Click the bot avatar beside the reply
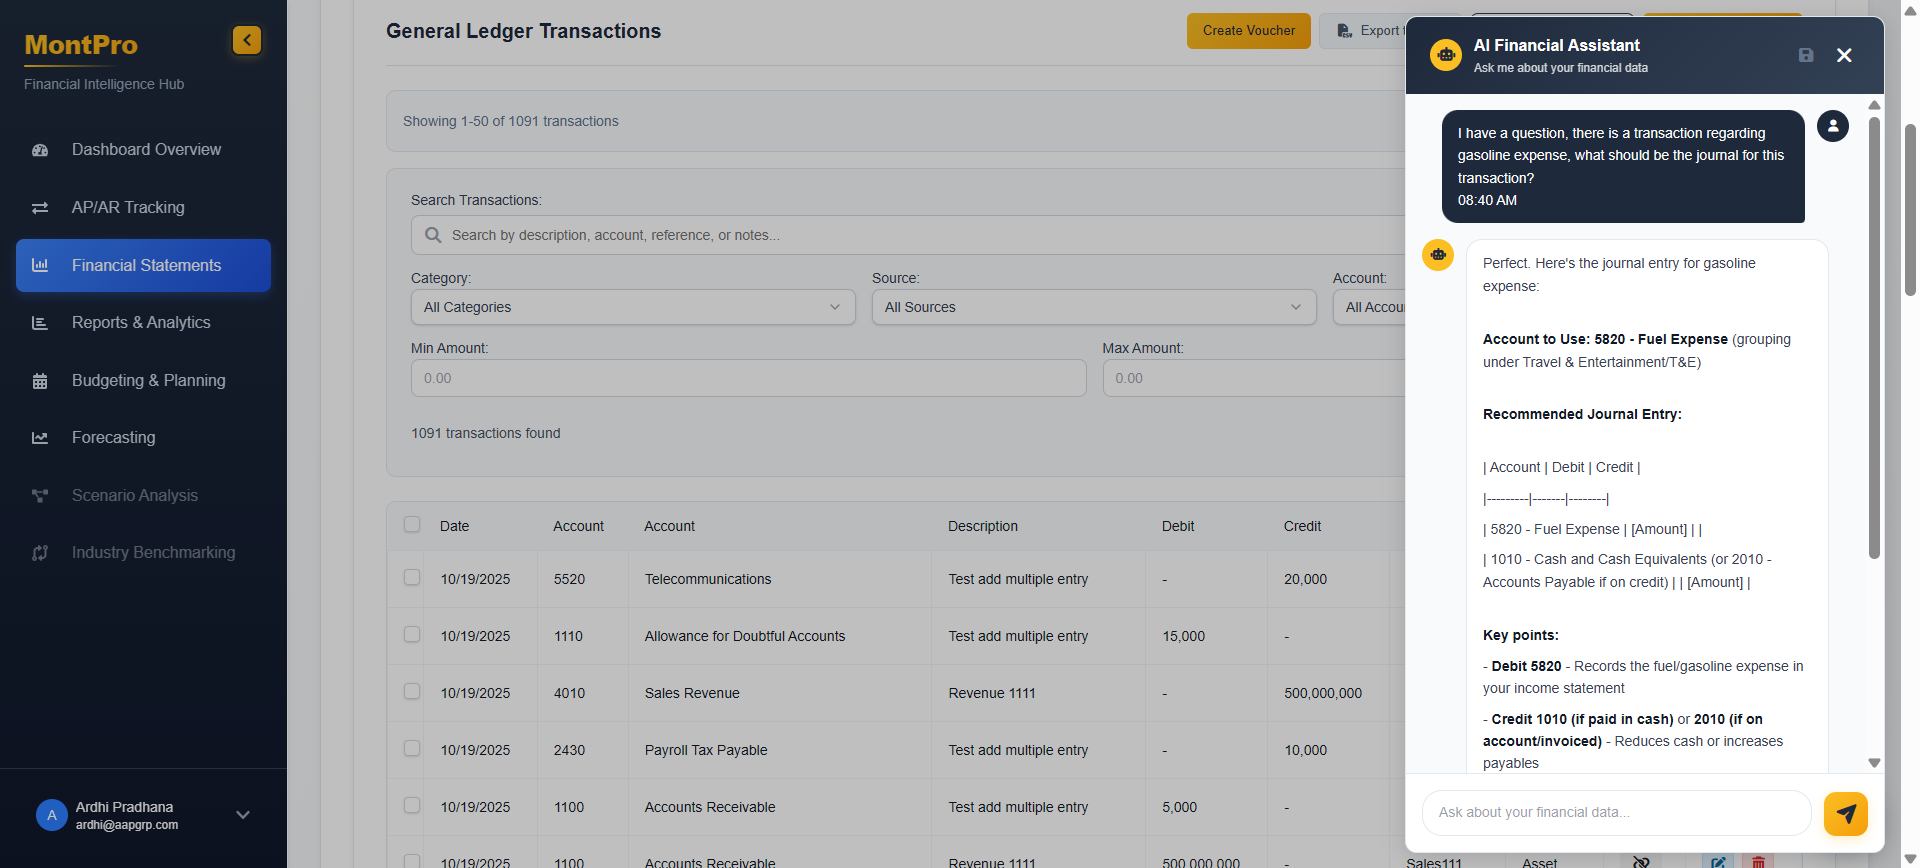1920x868 pixels. click(x=1438, y=254)
